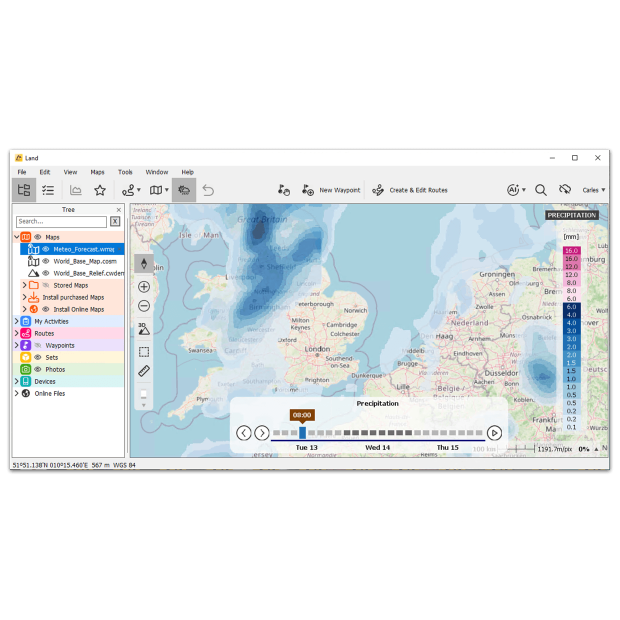Select the Routes tree row
Image resolution: width=620 pixels, height=620 pixels.
69,333
